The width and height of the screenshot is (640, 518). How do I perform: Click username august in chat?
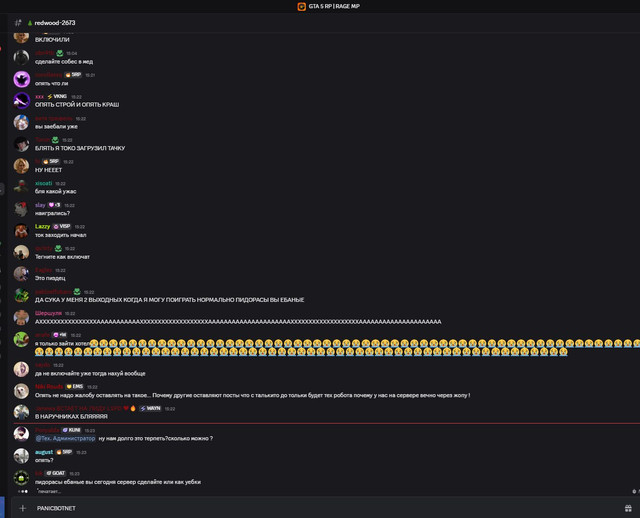click(44, 452)
